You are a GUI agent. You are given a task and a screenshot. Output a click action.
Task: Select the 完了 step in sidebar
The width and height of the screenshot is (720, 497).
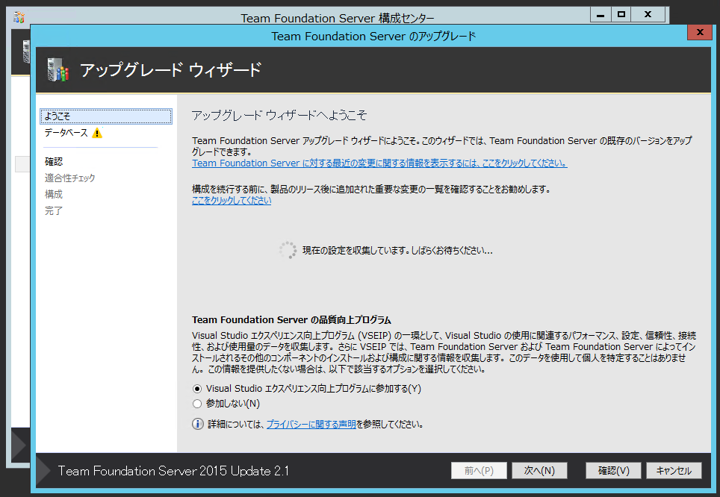(x=53, y=211)
